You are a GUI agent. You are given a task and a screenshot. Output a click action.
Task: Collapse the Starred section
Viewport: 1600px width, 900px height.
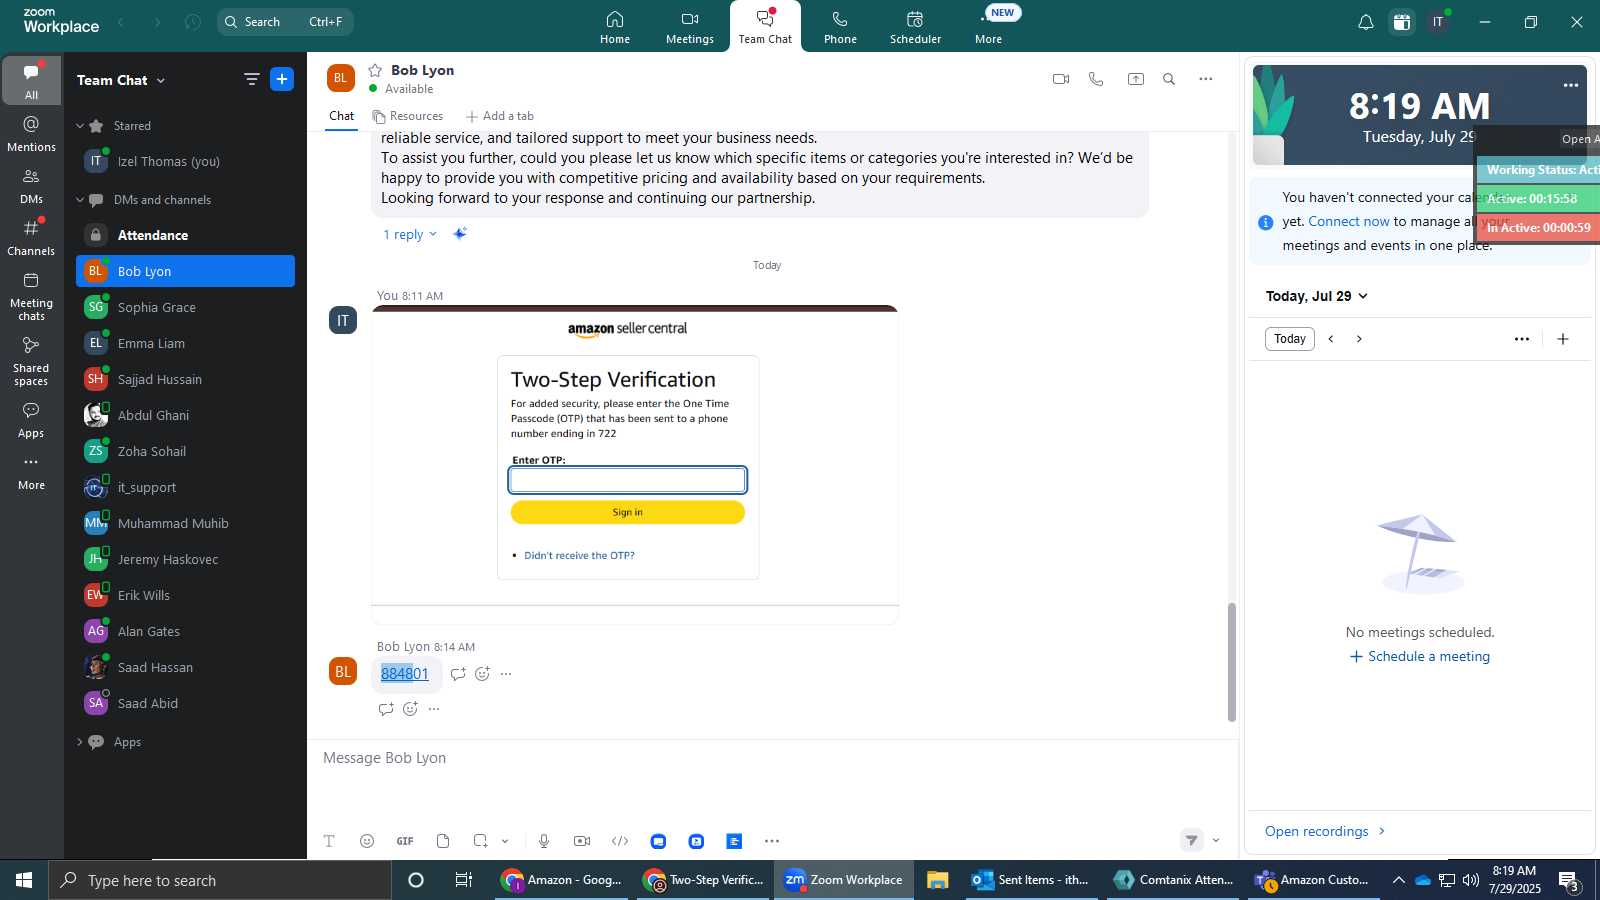point(80,126)
